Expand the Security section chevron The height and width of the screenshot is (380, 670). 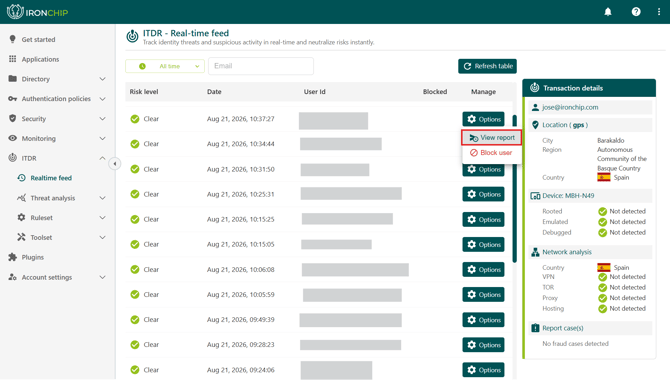(x=103, y=118)
